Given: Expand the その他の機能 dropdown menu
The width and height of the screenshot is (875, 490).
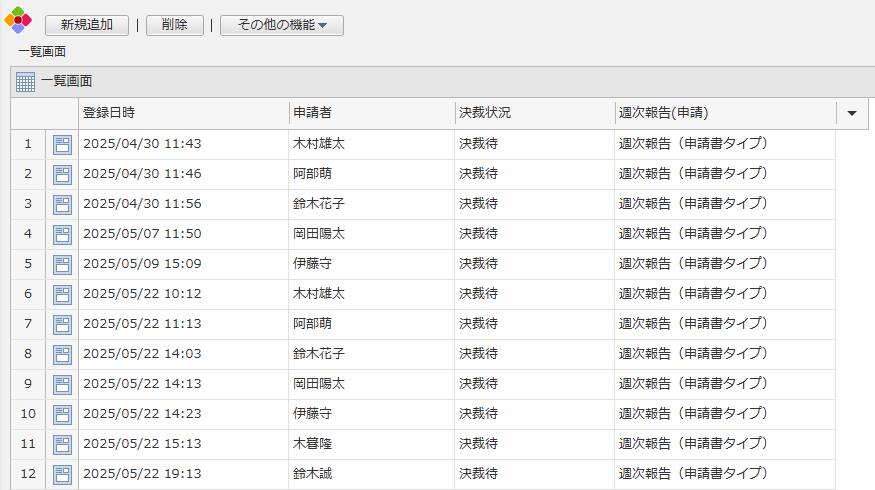Looking at the screenshot, I should click(282, 26).
